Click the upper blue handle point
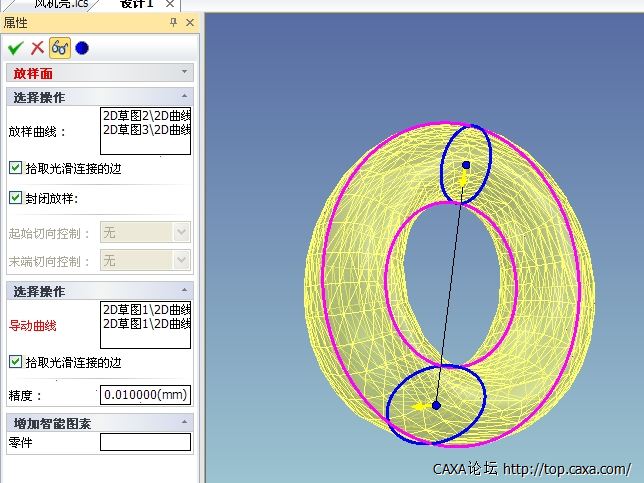The height and width of the screenshot is (483, 644). click(x=466, y=165)
